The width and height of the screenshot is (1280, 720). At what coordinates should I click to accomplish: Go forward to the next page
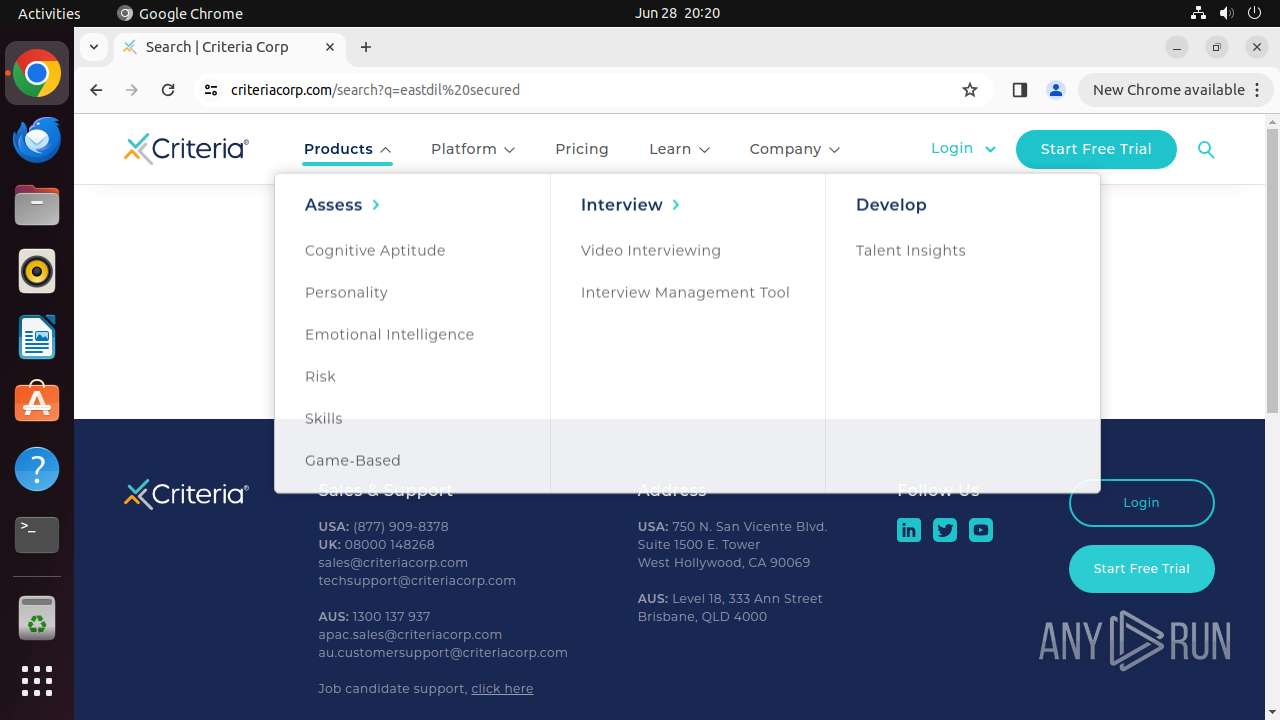(132, 90)
